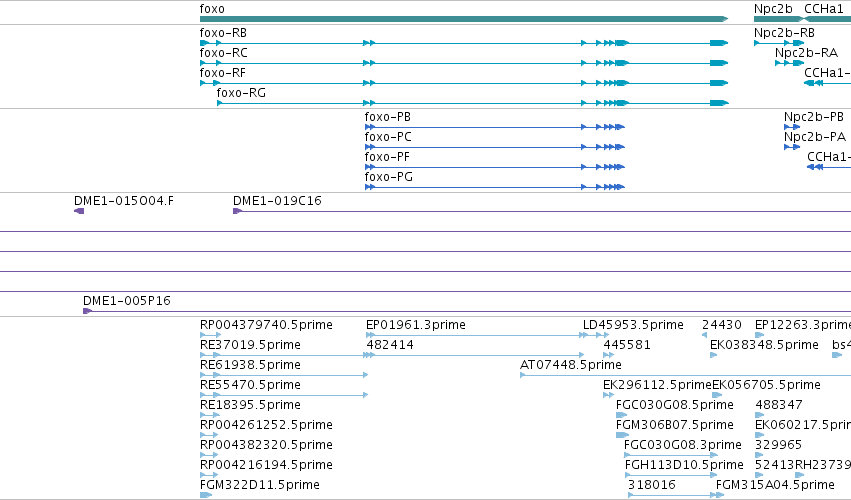
Task: Click the EK038348.5prime arrow glyph
Action: (x=714, y=355)
